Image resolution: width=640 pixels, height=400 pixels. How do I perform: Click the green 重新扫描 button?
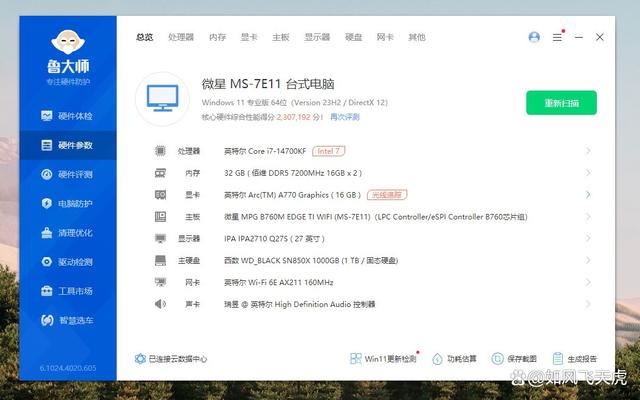point(561,102)
